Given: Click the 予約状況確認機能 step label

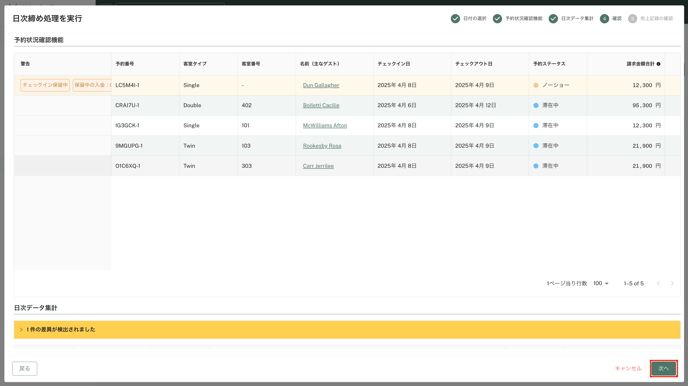Looking at the screenshot, I should 523,18.
